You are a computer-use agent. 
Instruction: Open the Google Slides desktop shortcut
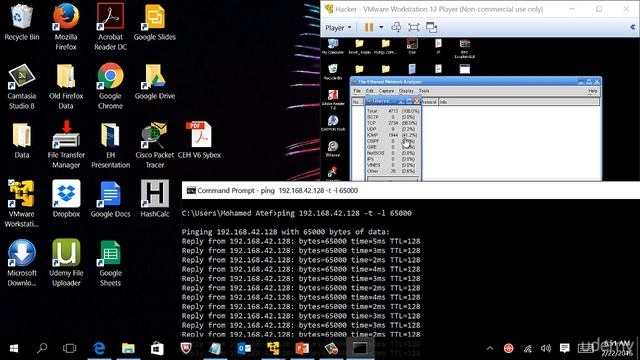[x=154, y=22]
